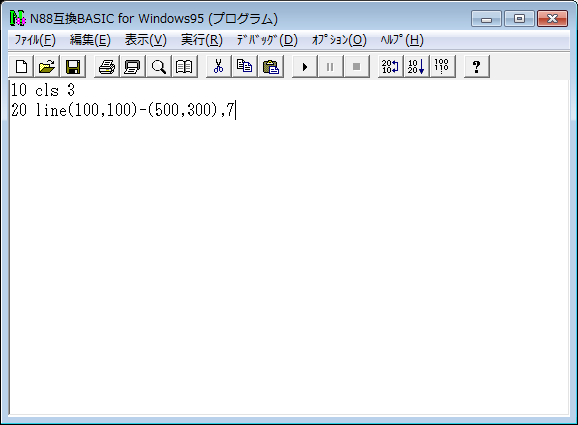Click the 20/10 line swap icon

point(390,67)
